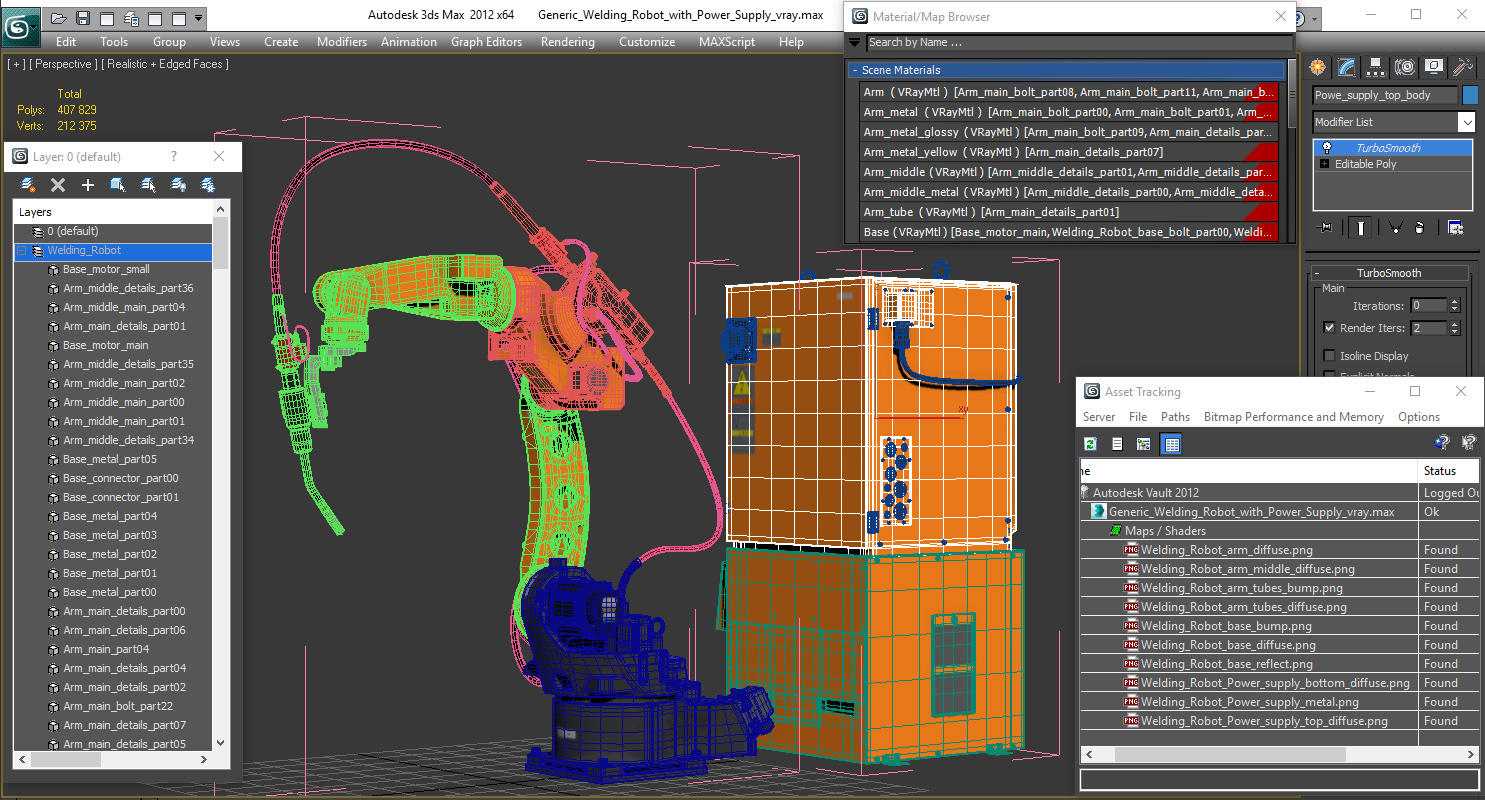Open the Edit menu
This screenshot has width=1485, height=800.
66,42
